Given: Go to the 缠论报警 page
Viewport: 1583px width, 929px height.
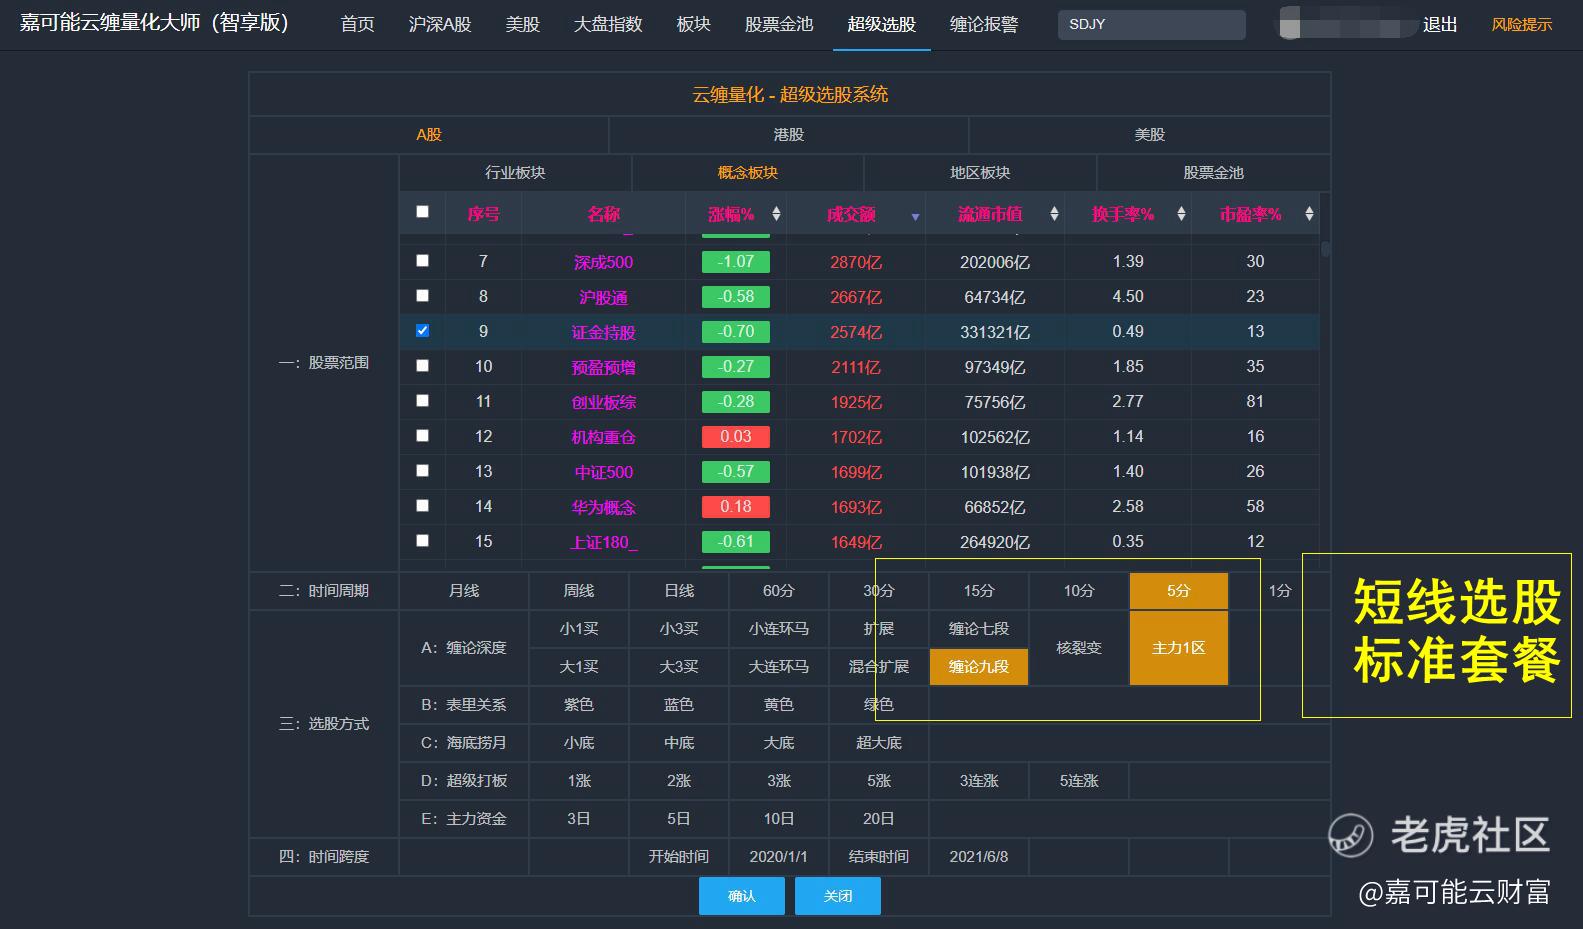Looking at the screenshot, I should click(984, 24).
